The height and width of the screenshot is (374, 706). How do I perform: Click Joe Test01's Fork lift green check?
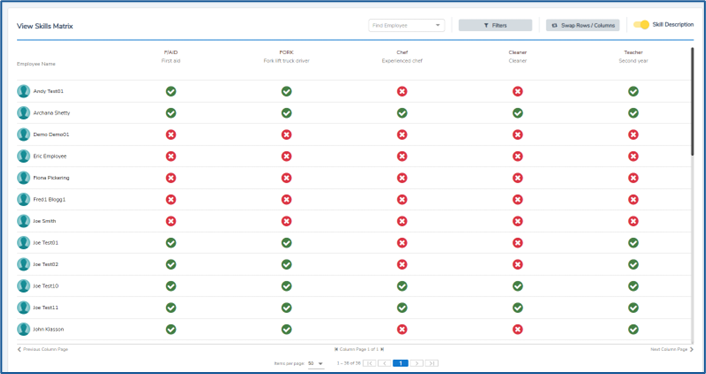tap(286, 243)
